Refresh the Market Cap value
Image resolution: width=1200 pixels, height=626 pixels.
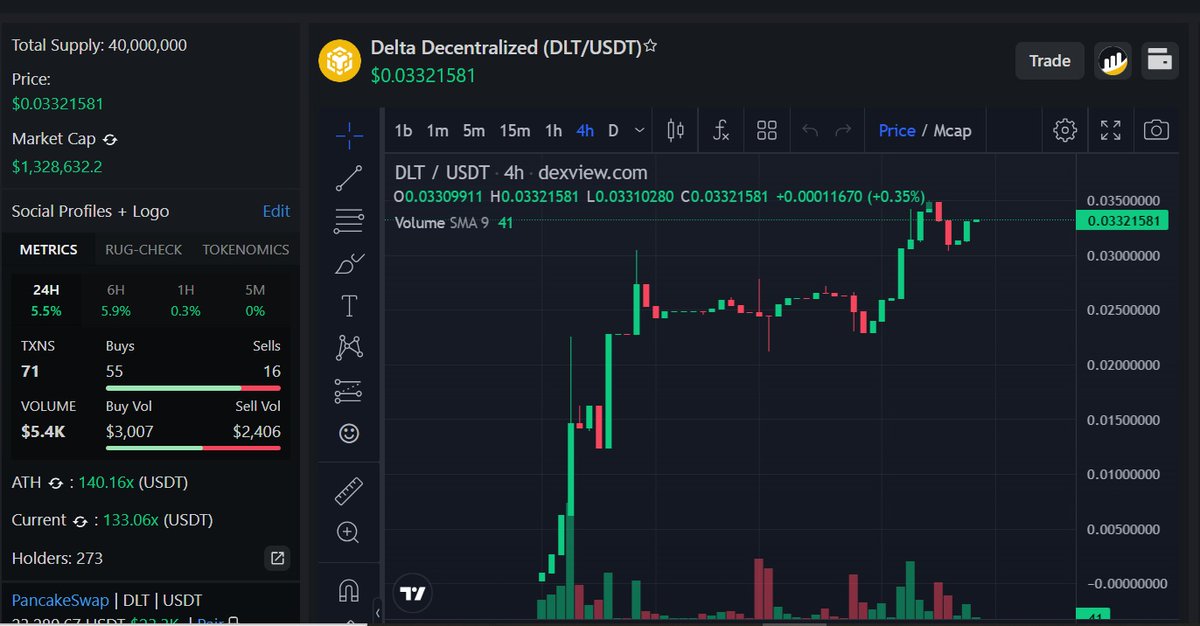[110, 140]
